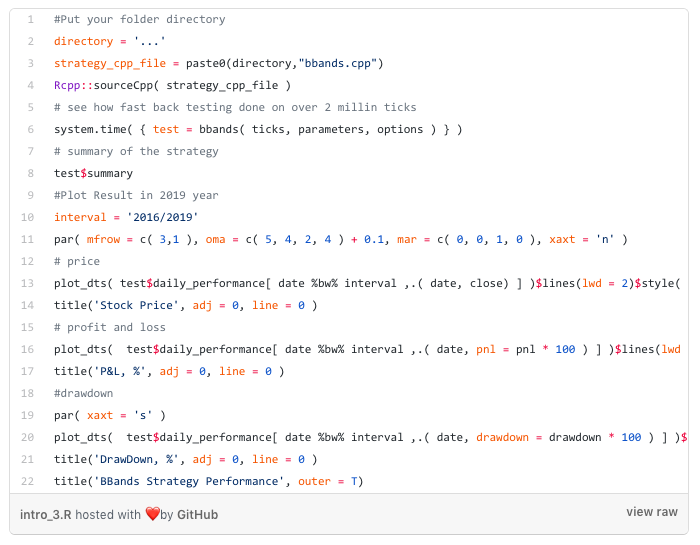Click line number 16 for pnl plot
Viewport: 700px width, 545px height.
point(28,349)
